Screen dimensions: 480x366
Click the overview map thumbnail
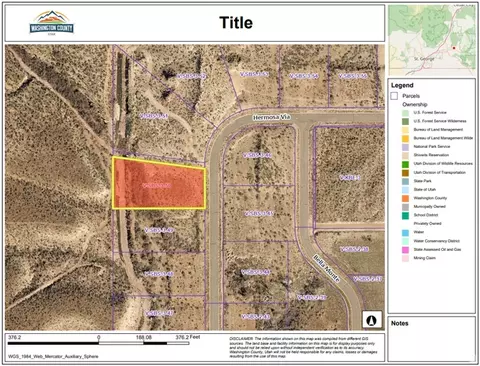(x=432, y=40)
